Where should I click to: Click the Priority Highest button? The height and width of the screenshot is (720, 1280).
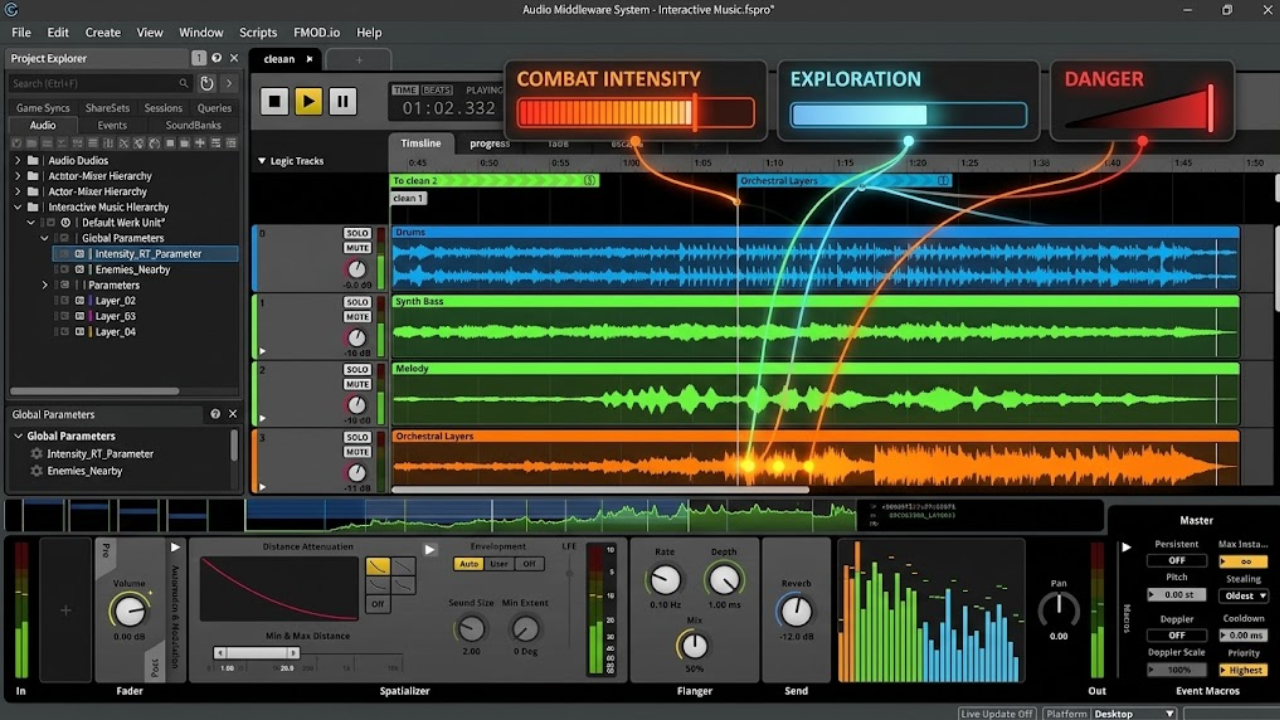pos(1245,670)
